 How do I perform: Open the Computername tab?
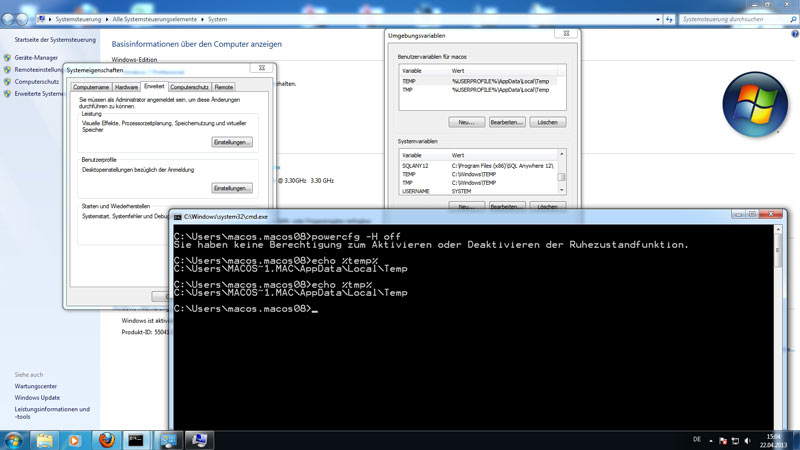tap(91, 87)
